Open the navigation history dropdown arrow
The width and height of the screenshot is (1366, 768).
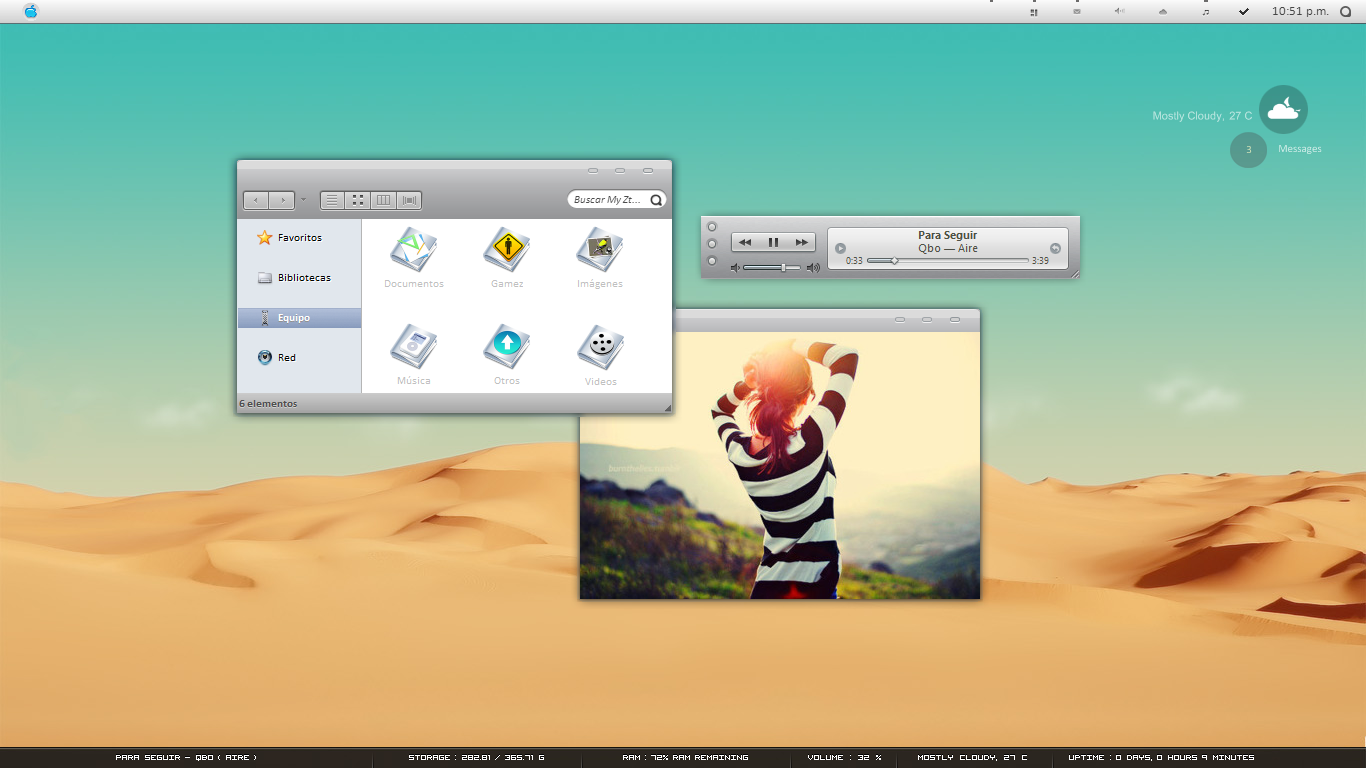[x=303, y=200]
